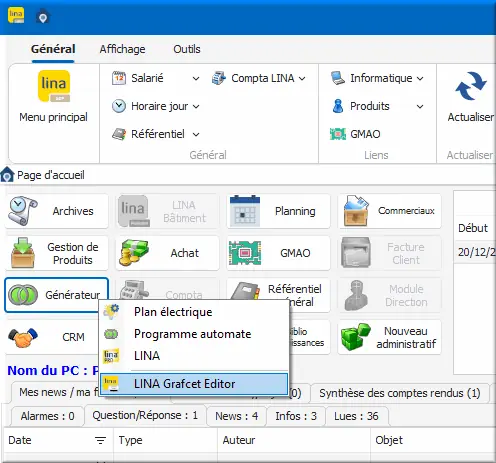Open the Achat money tile
The image size is (496, 463).
tap(167, 253)
